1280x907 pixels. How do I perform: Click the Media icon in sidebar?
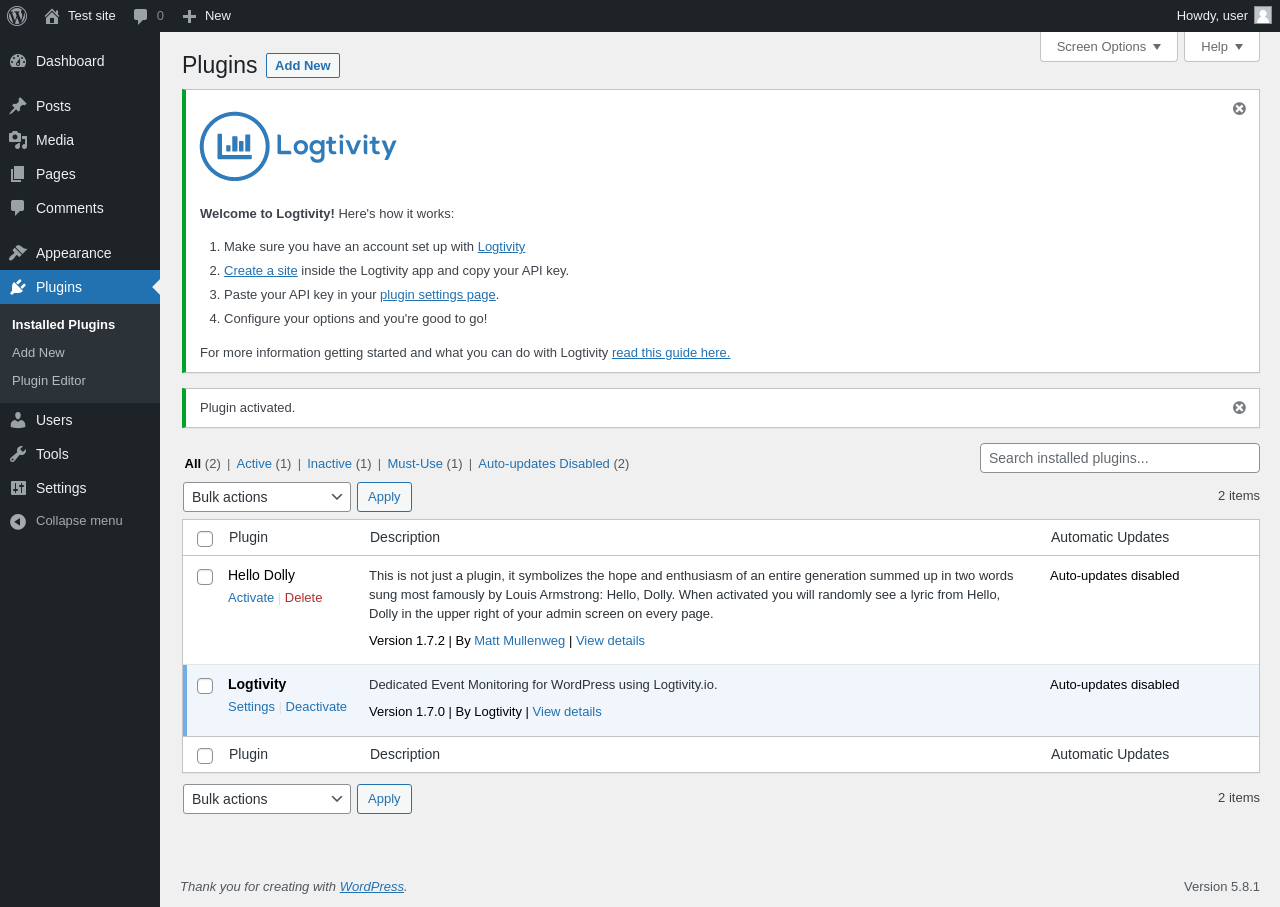point(18,140)
